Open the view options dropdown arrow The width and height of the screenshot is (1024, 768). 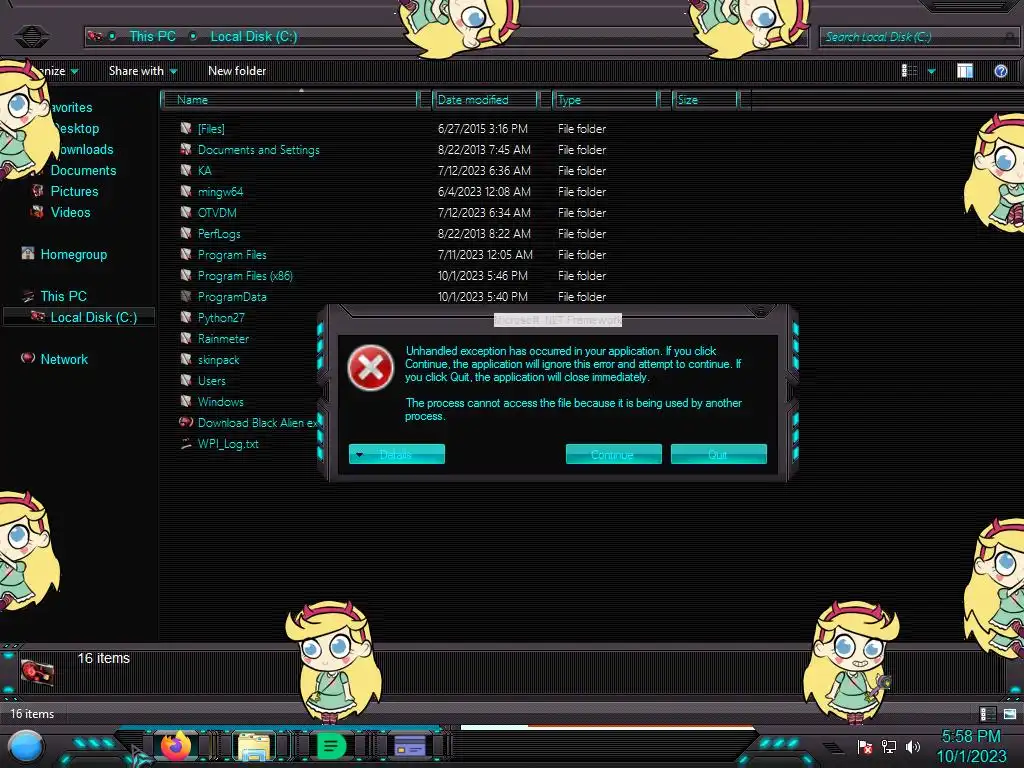point(931,71)
